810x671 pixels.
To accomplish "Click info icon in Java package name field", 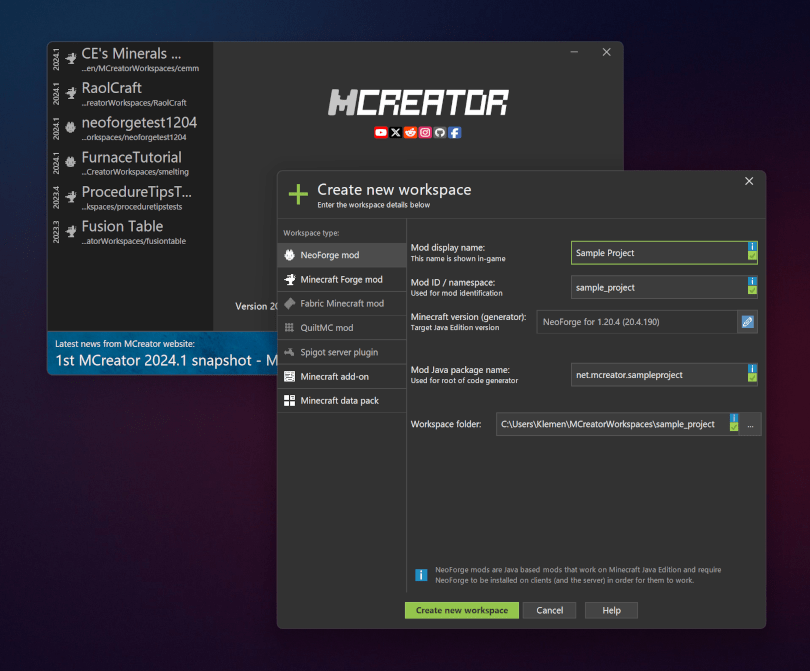I will point(752,369).
